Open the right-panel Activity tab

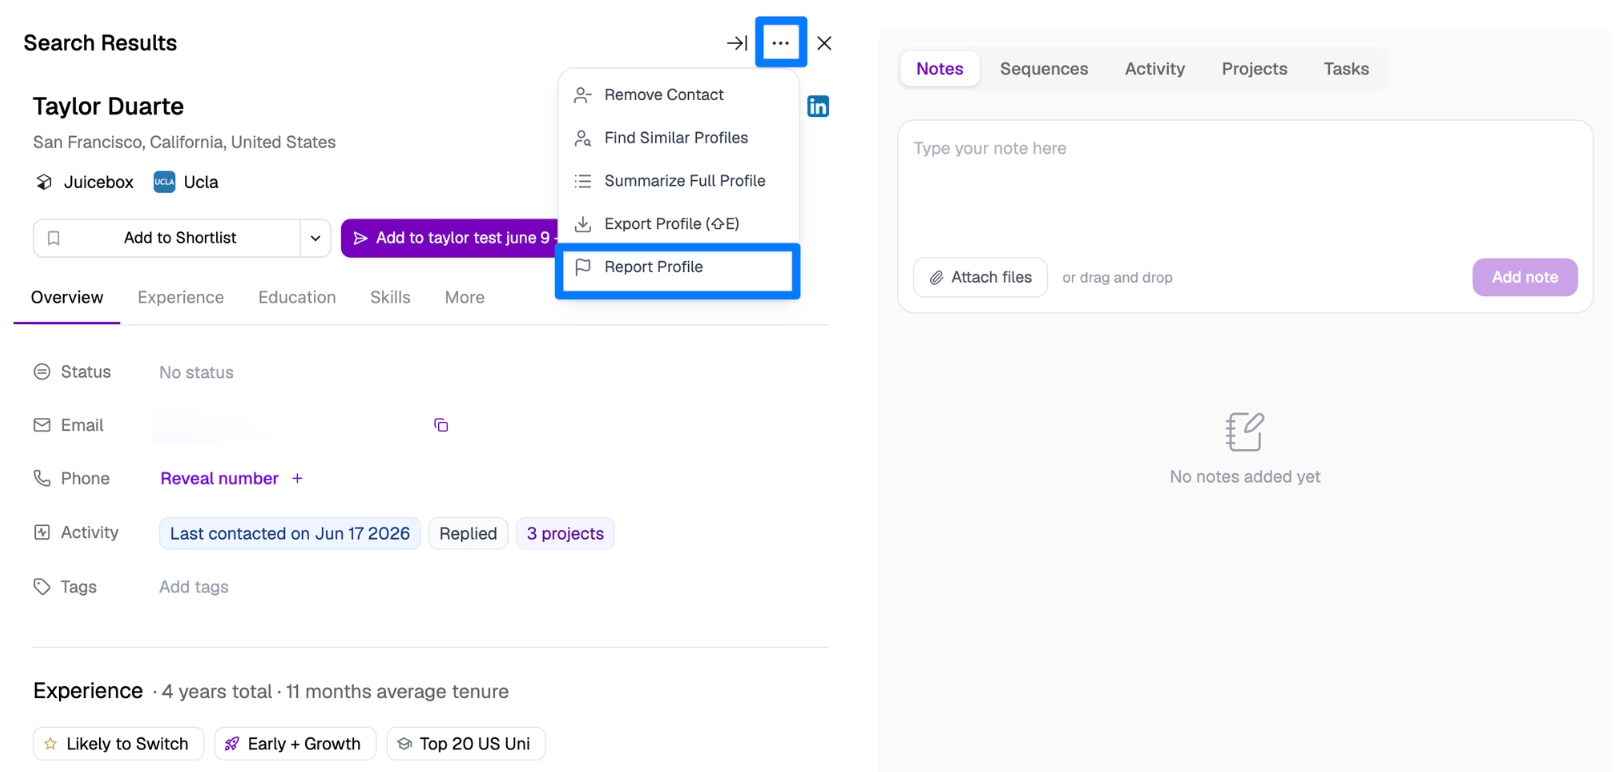1155,69
